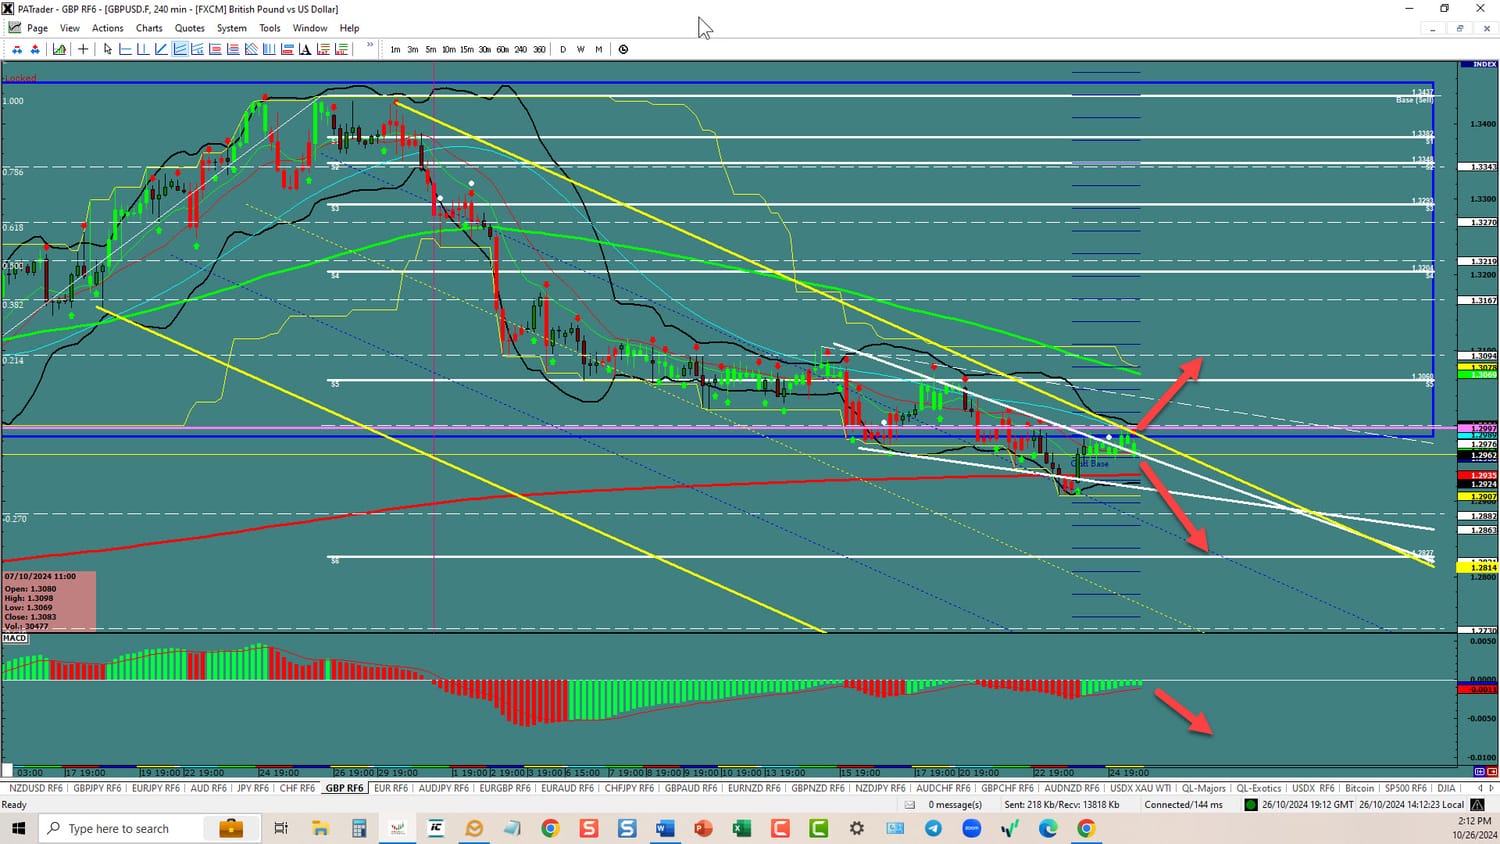The height and width of the screenshot is (844, 1500).
Task: Switch chart to 30m timeframe
Action: [485, 49]
